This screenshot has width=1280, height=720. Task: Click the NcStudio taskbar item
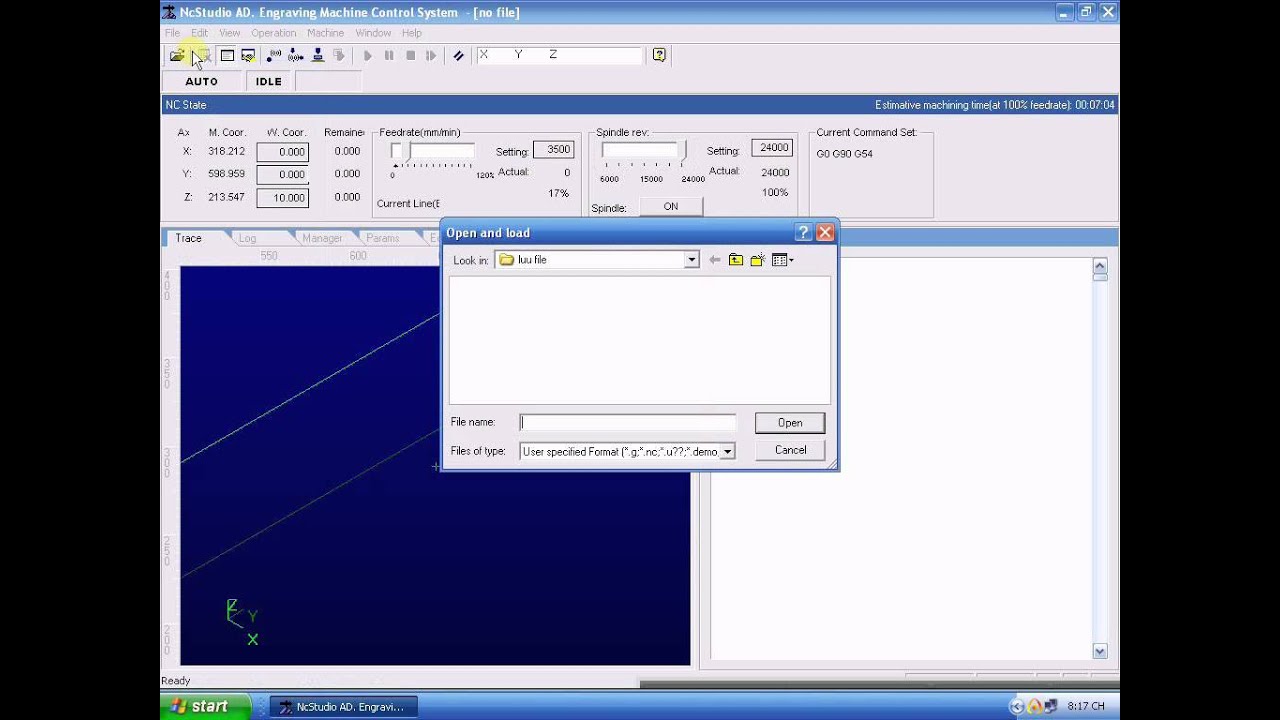(343, 707)
